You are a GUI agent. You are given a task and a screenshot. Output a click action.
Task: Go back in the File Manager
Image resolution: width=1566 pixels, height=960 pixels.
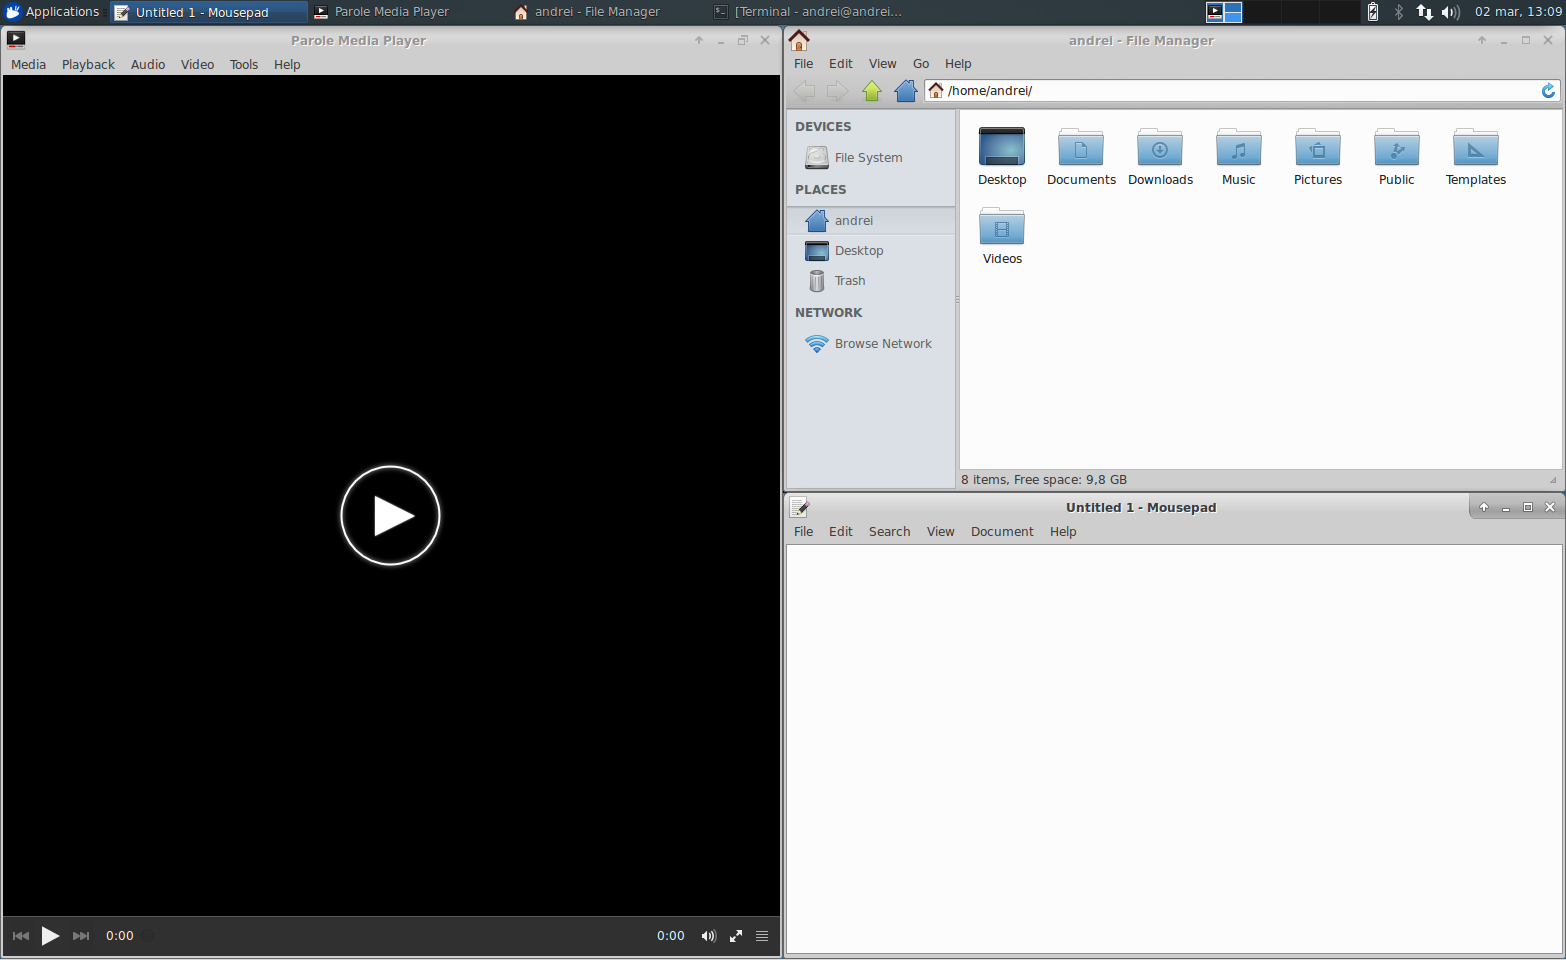(804, 90)
